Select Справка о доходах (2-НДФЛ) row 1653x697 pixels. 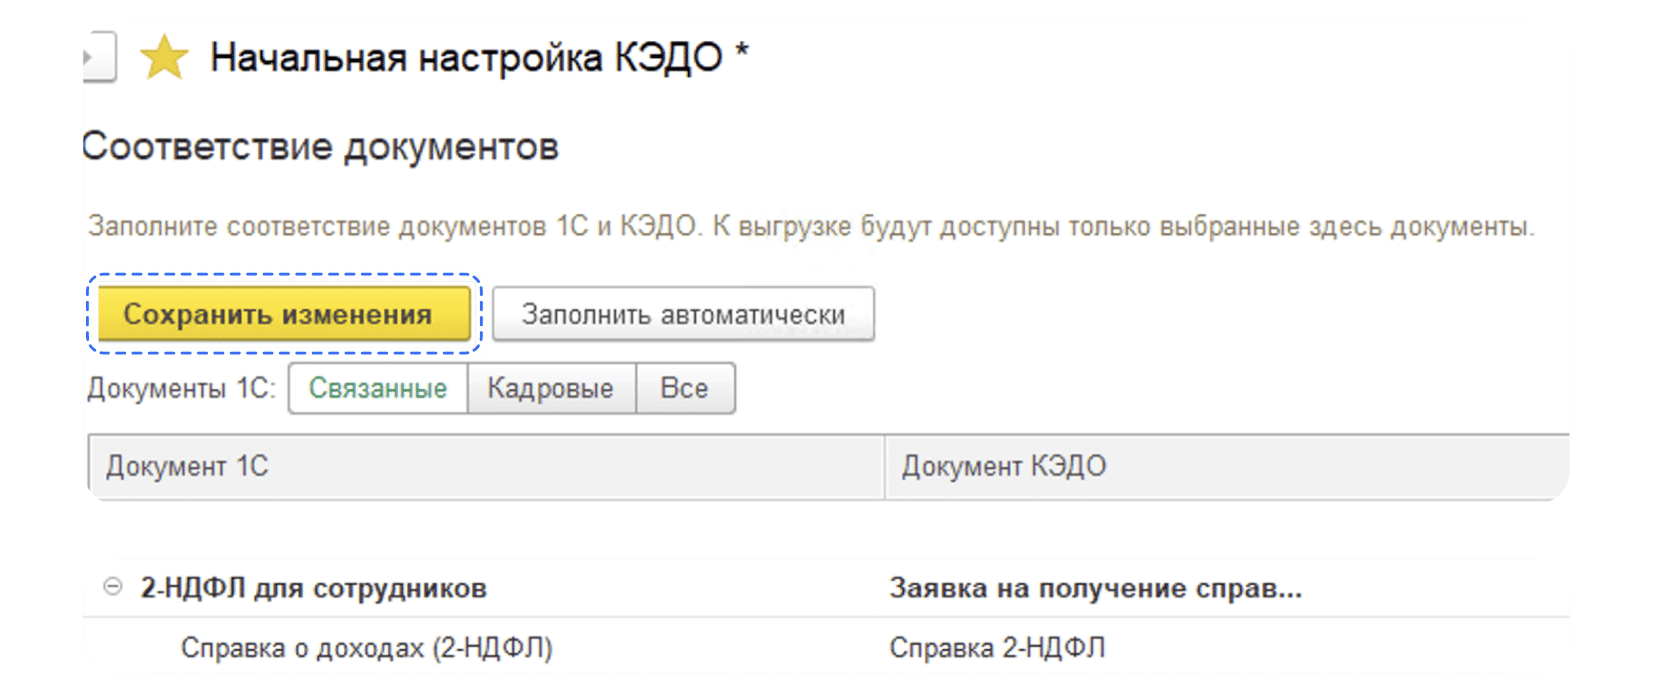pos(826,648)
